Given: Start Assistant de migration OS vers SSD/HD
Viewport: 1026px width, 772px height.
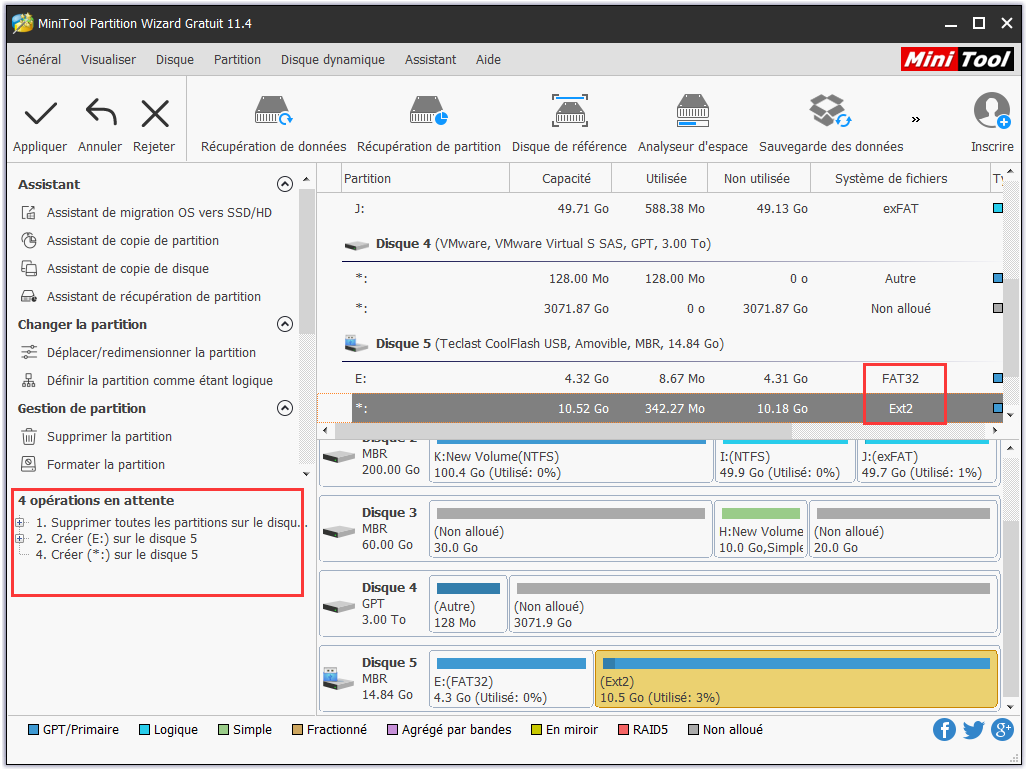Looking at the screenshot, I should 159,213.
